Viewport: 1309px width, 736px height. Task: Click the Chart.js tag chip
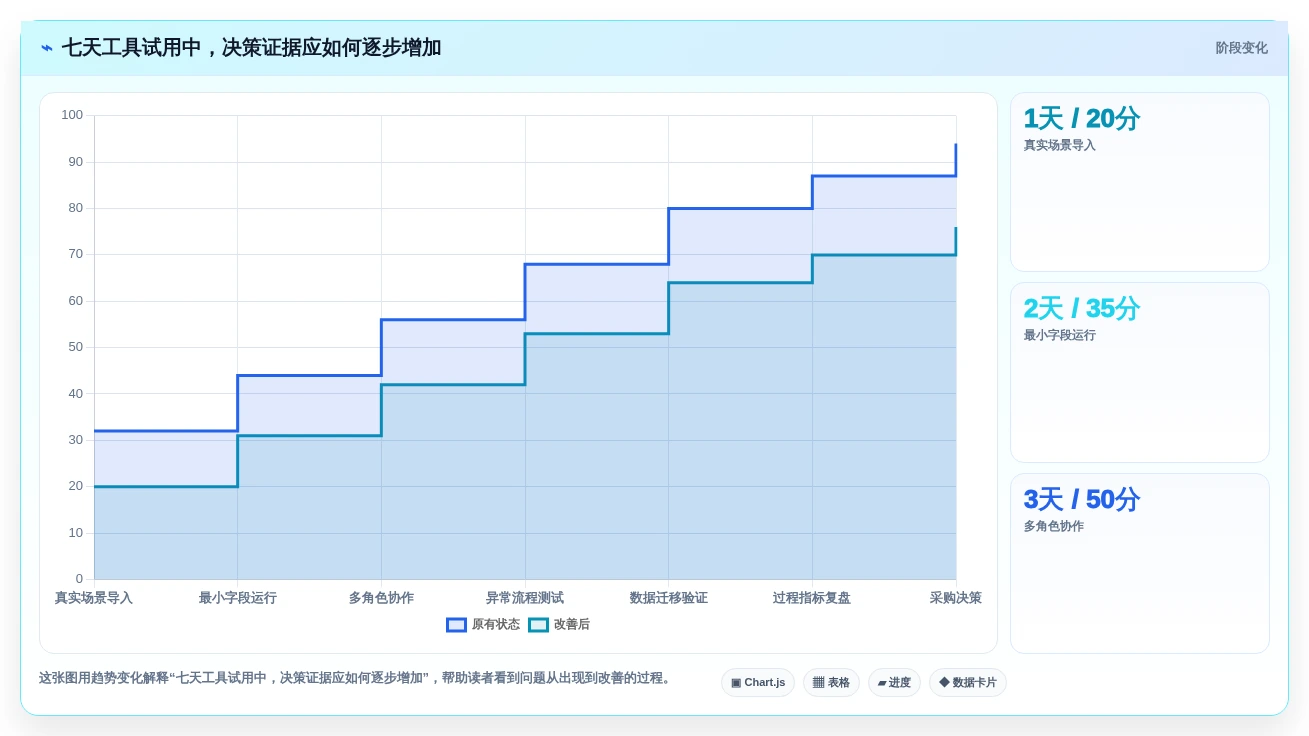[x=758, y=683]
